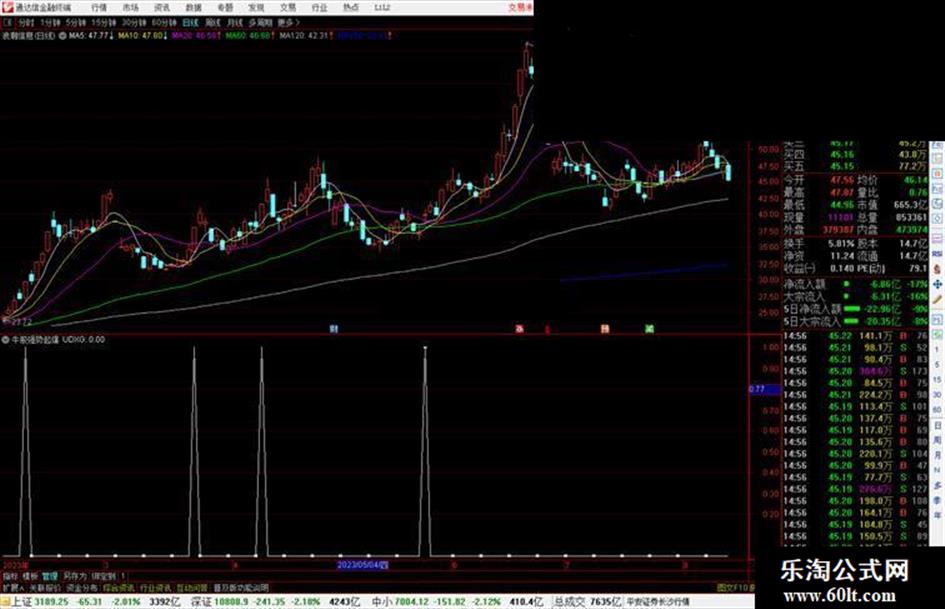Switch chart to 60分钟 period
Image resolution: width=945 pixels, height=609 pixels.
click(x=164, y=22)
